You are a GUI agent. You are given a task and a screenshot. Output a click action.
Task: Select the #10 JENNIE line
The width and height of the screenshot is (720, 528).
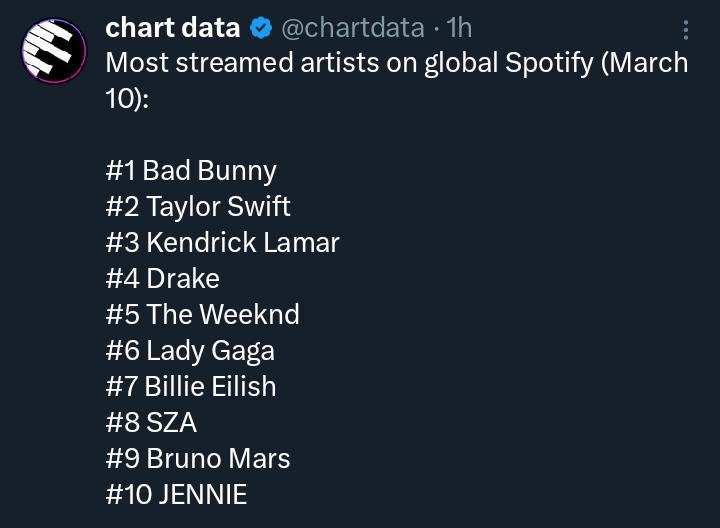pos(176,494)
